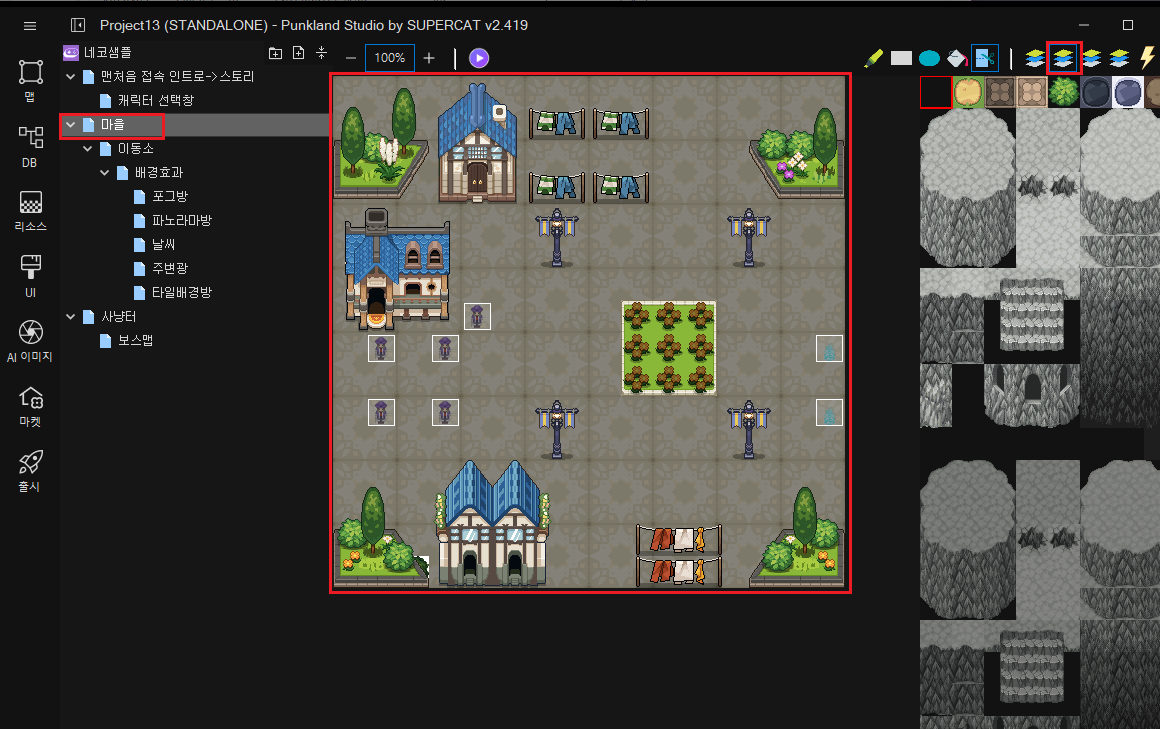This screenshot has height=729, width=1160.
Task: Add a new map file in tree
Action: 298,53
